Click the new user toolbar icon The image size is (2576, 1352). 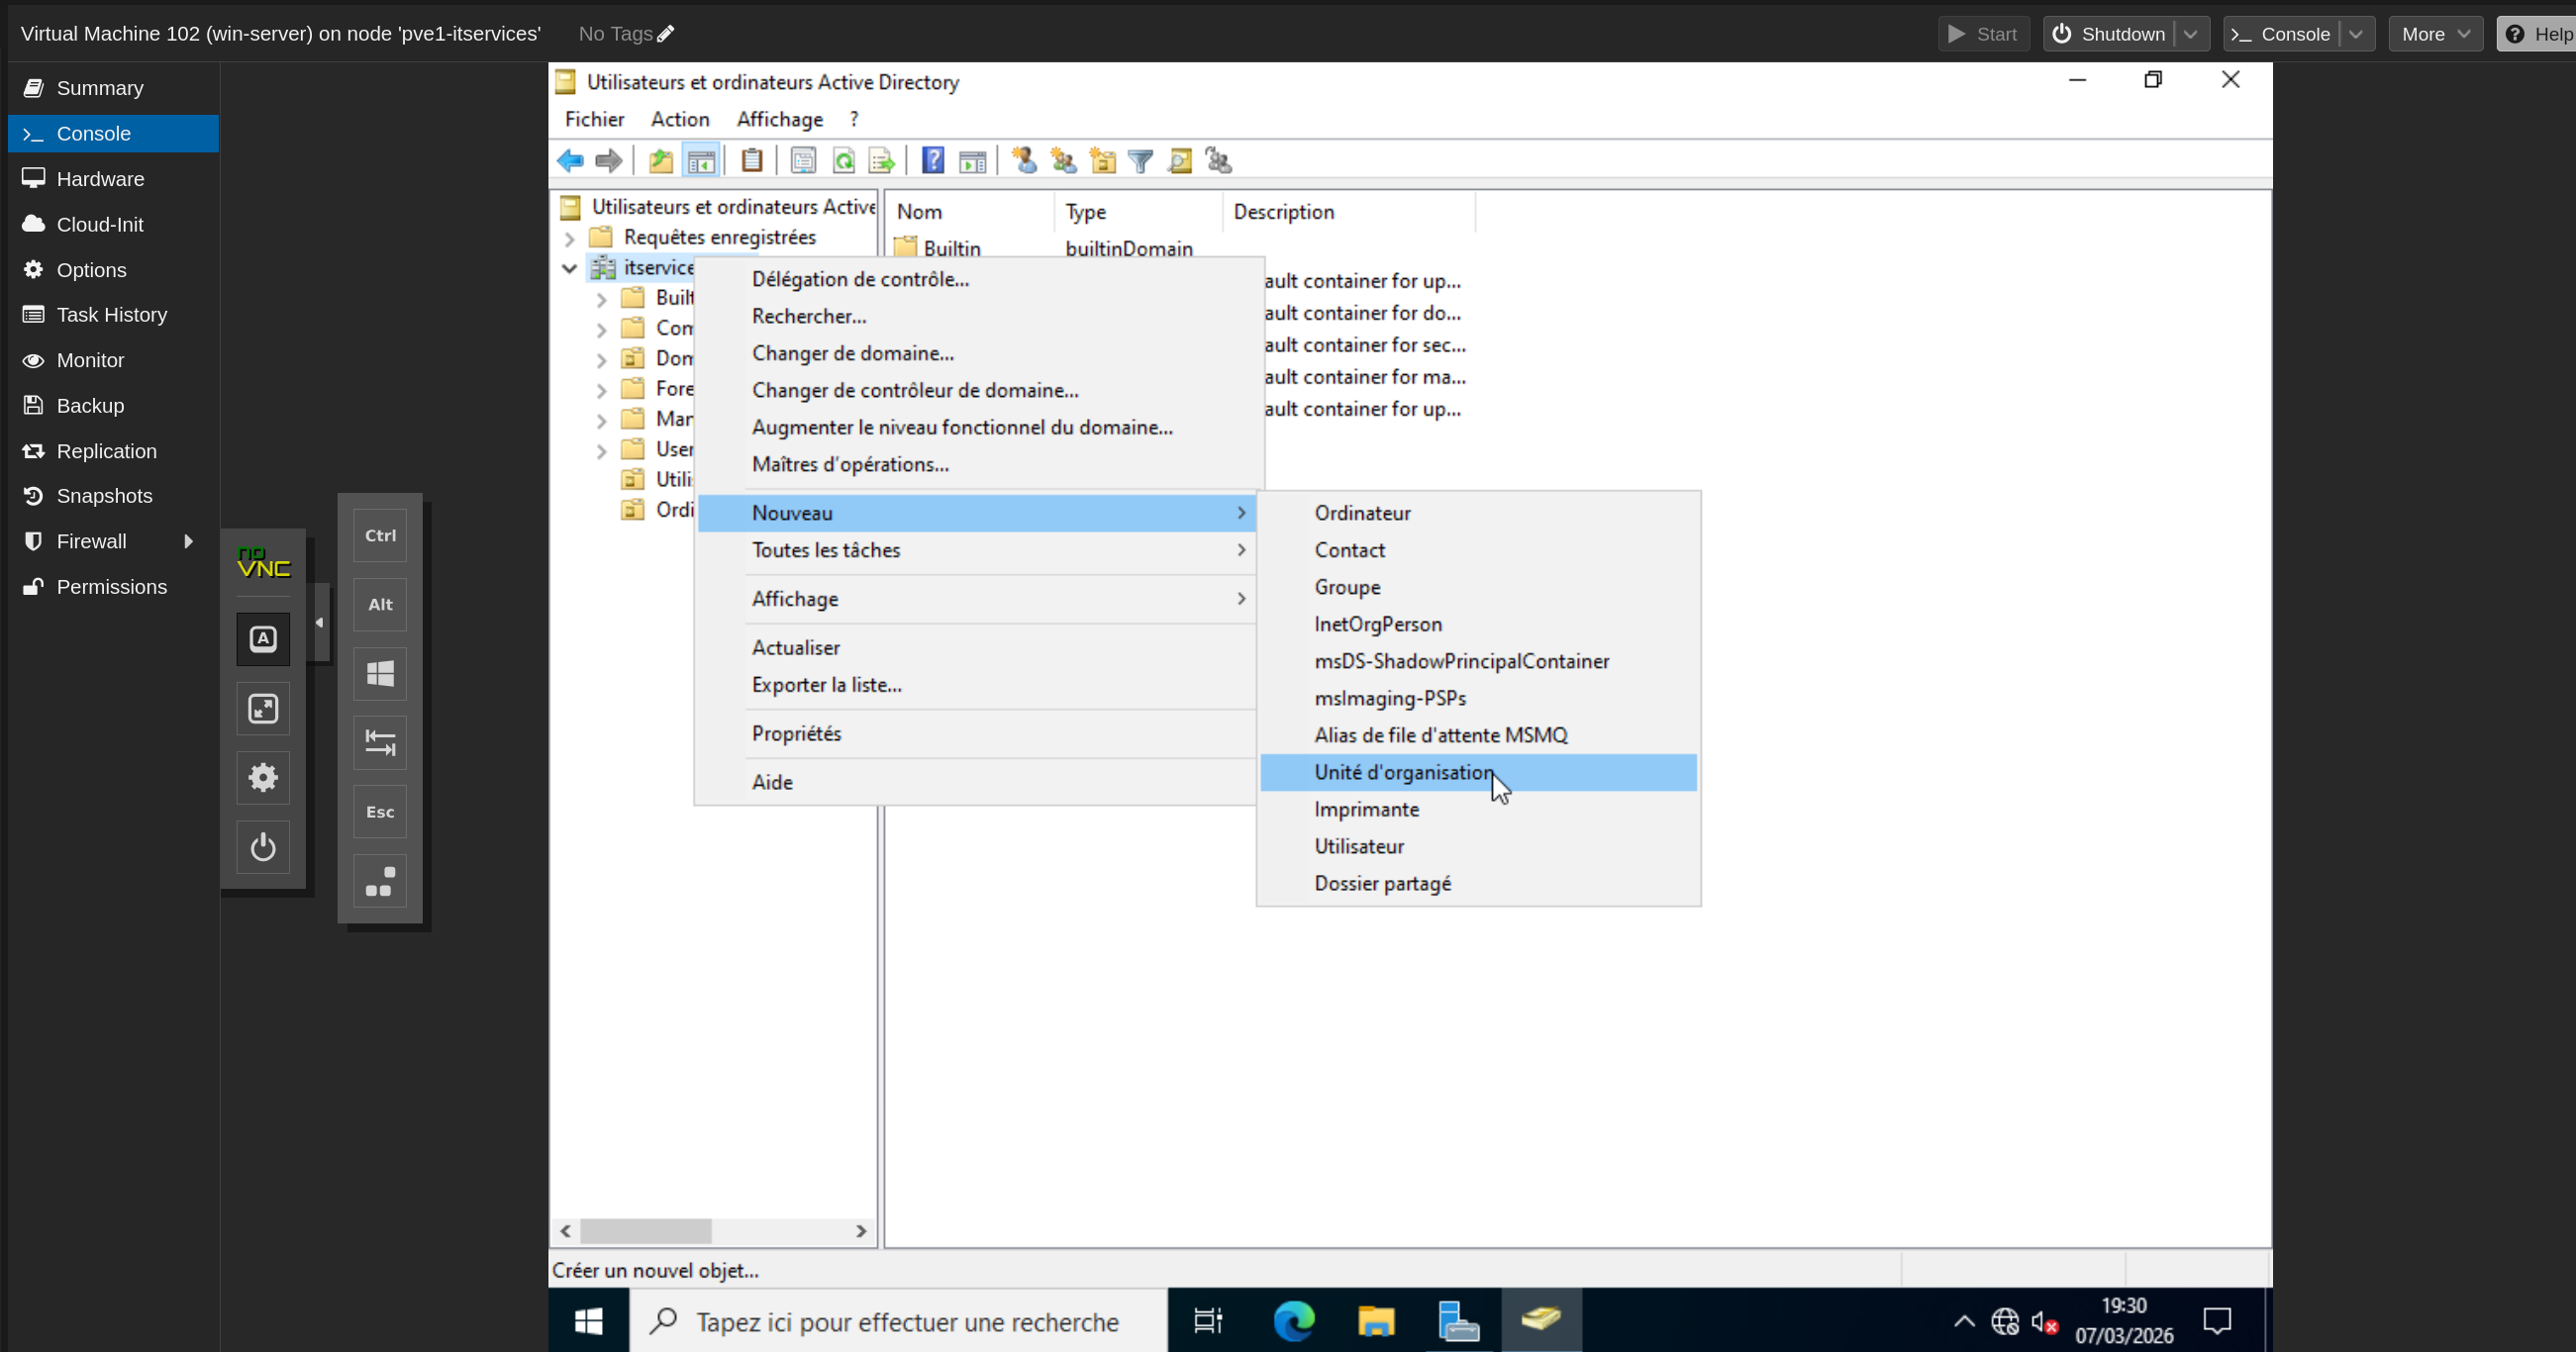(1024, 161)
